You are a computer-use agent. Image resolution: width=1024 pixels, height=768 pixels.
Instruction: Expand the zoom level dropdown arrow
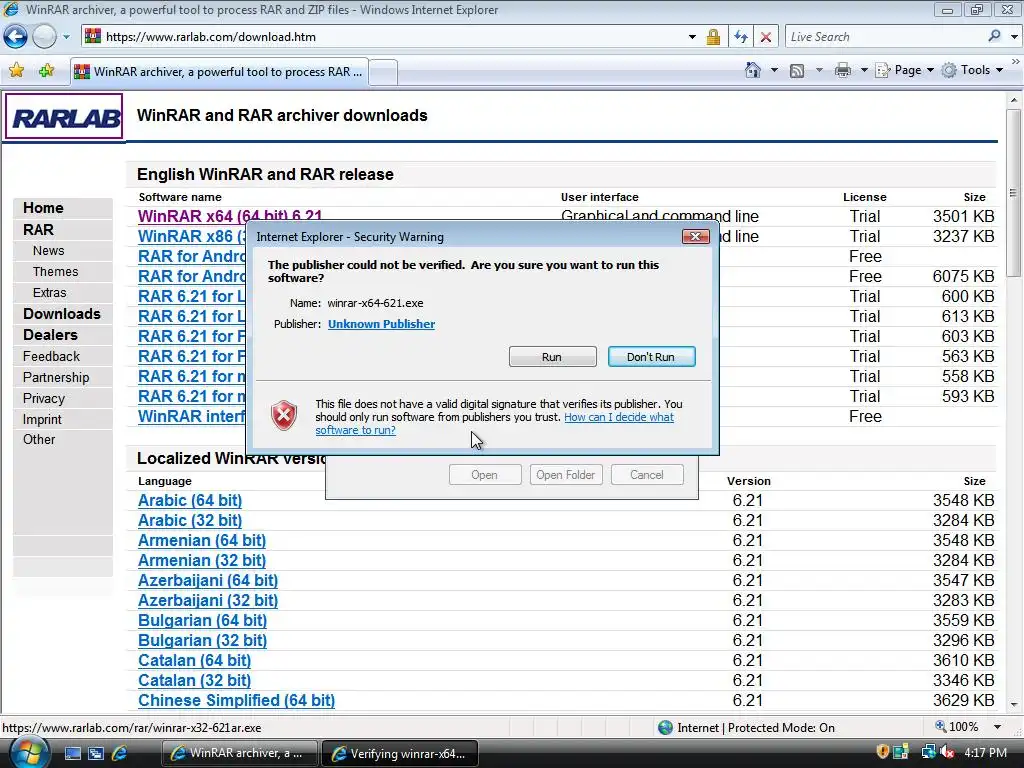997,727
